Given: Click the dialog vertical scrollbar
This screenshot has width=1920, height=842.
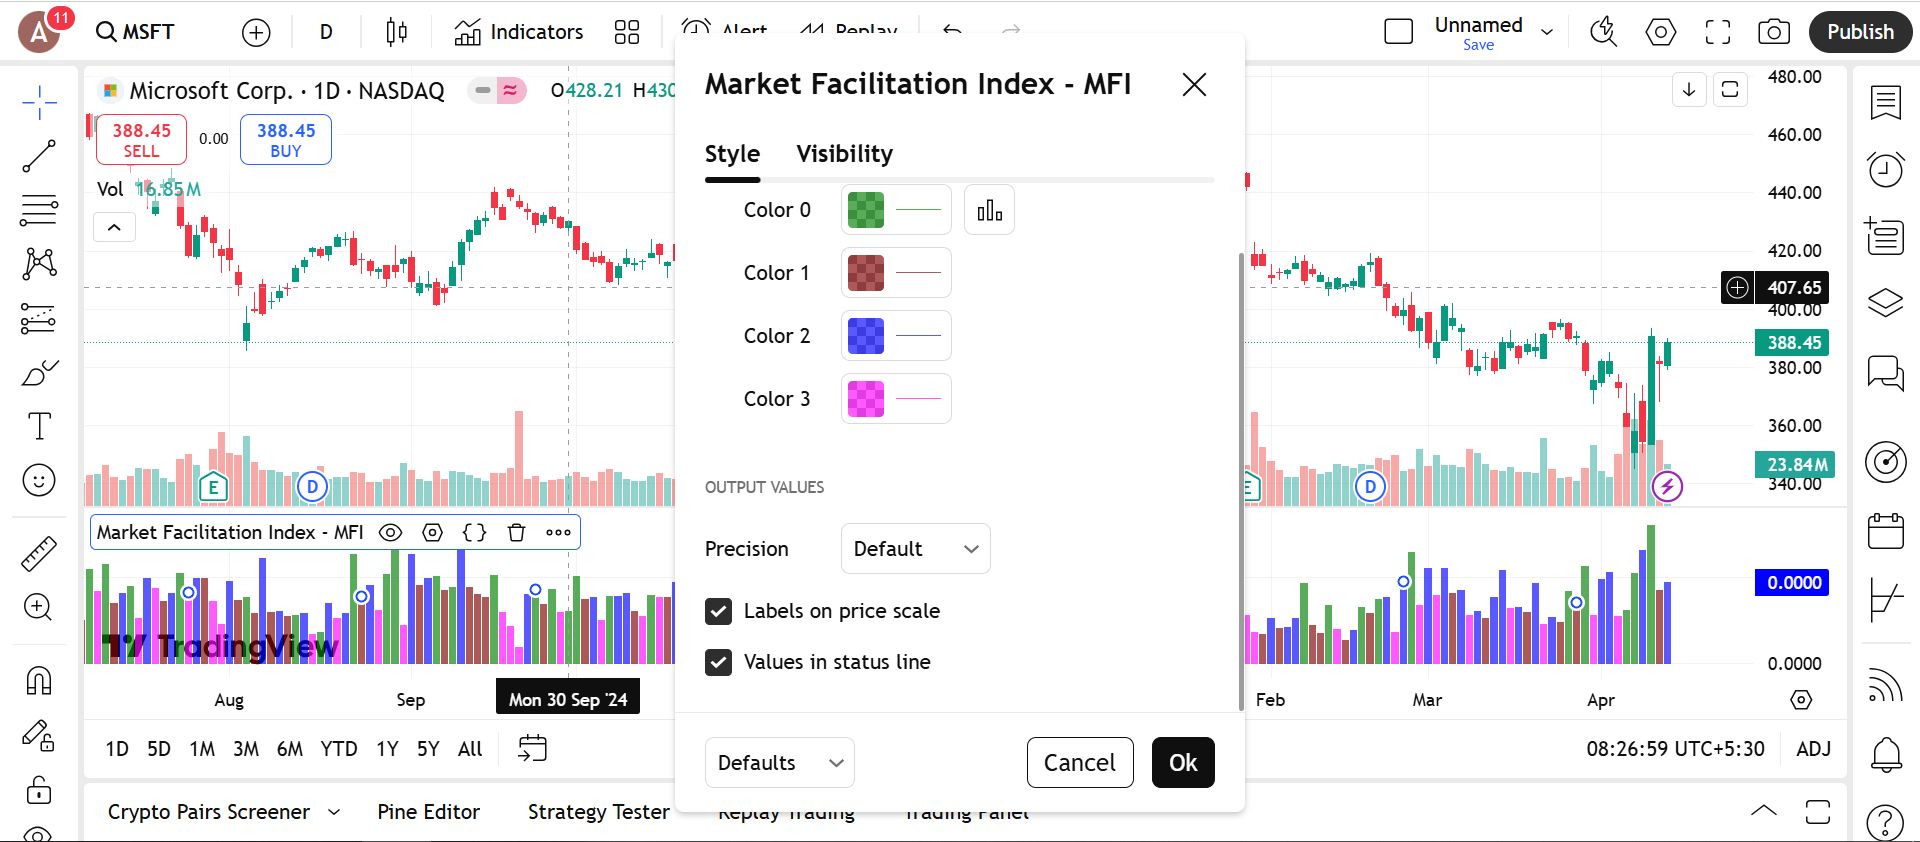Looking at the screenshot, I should pyautogui.click(x=1241, y=480).
